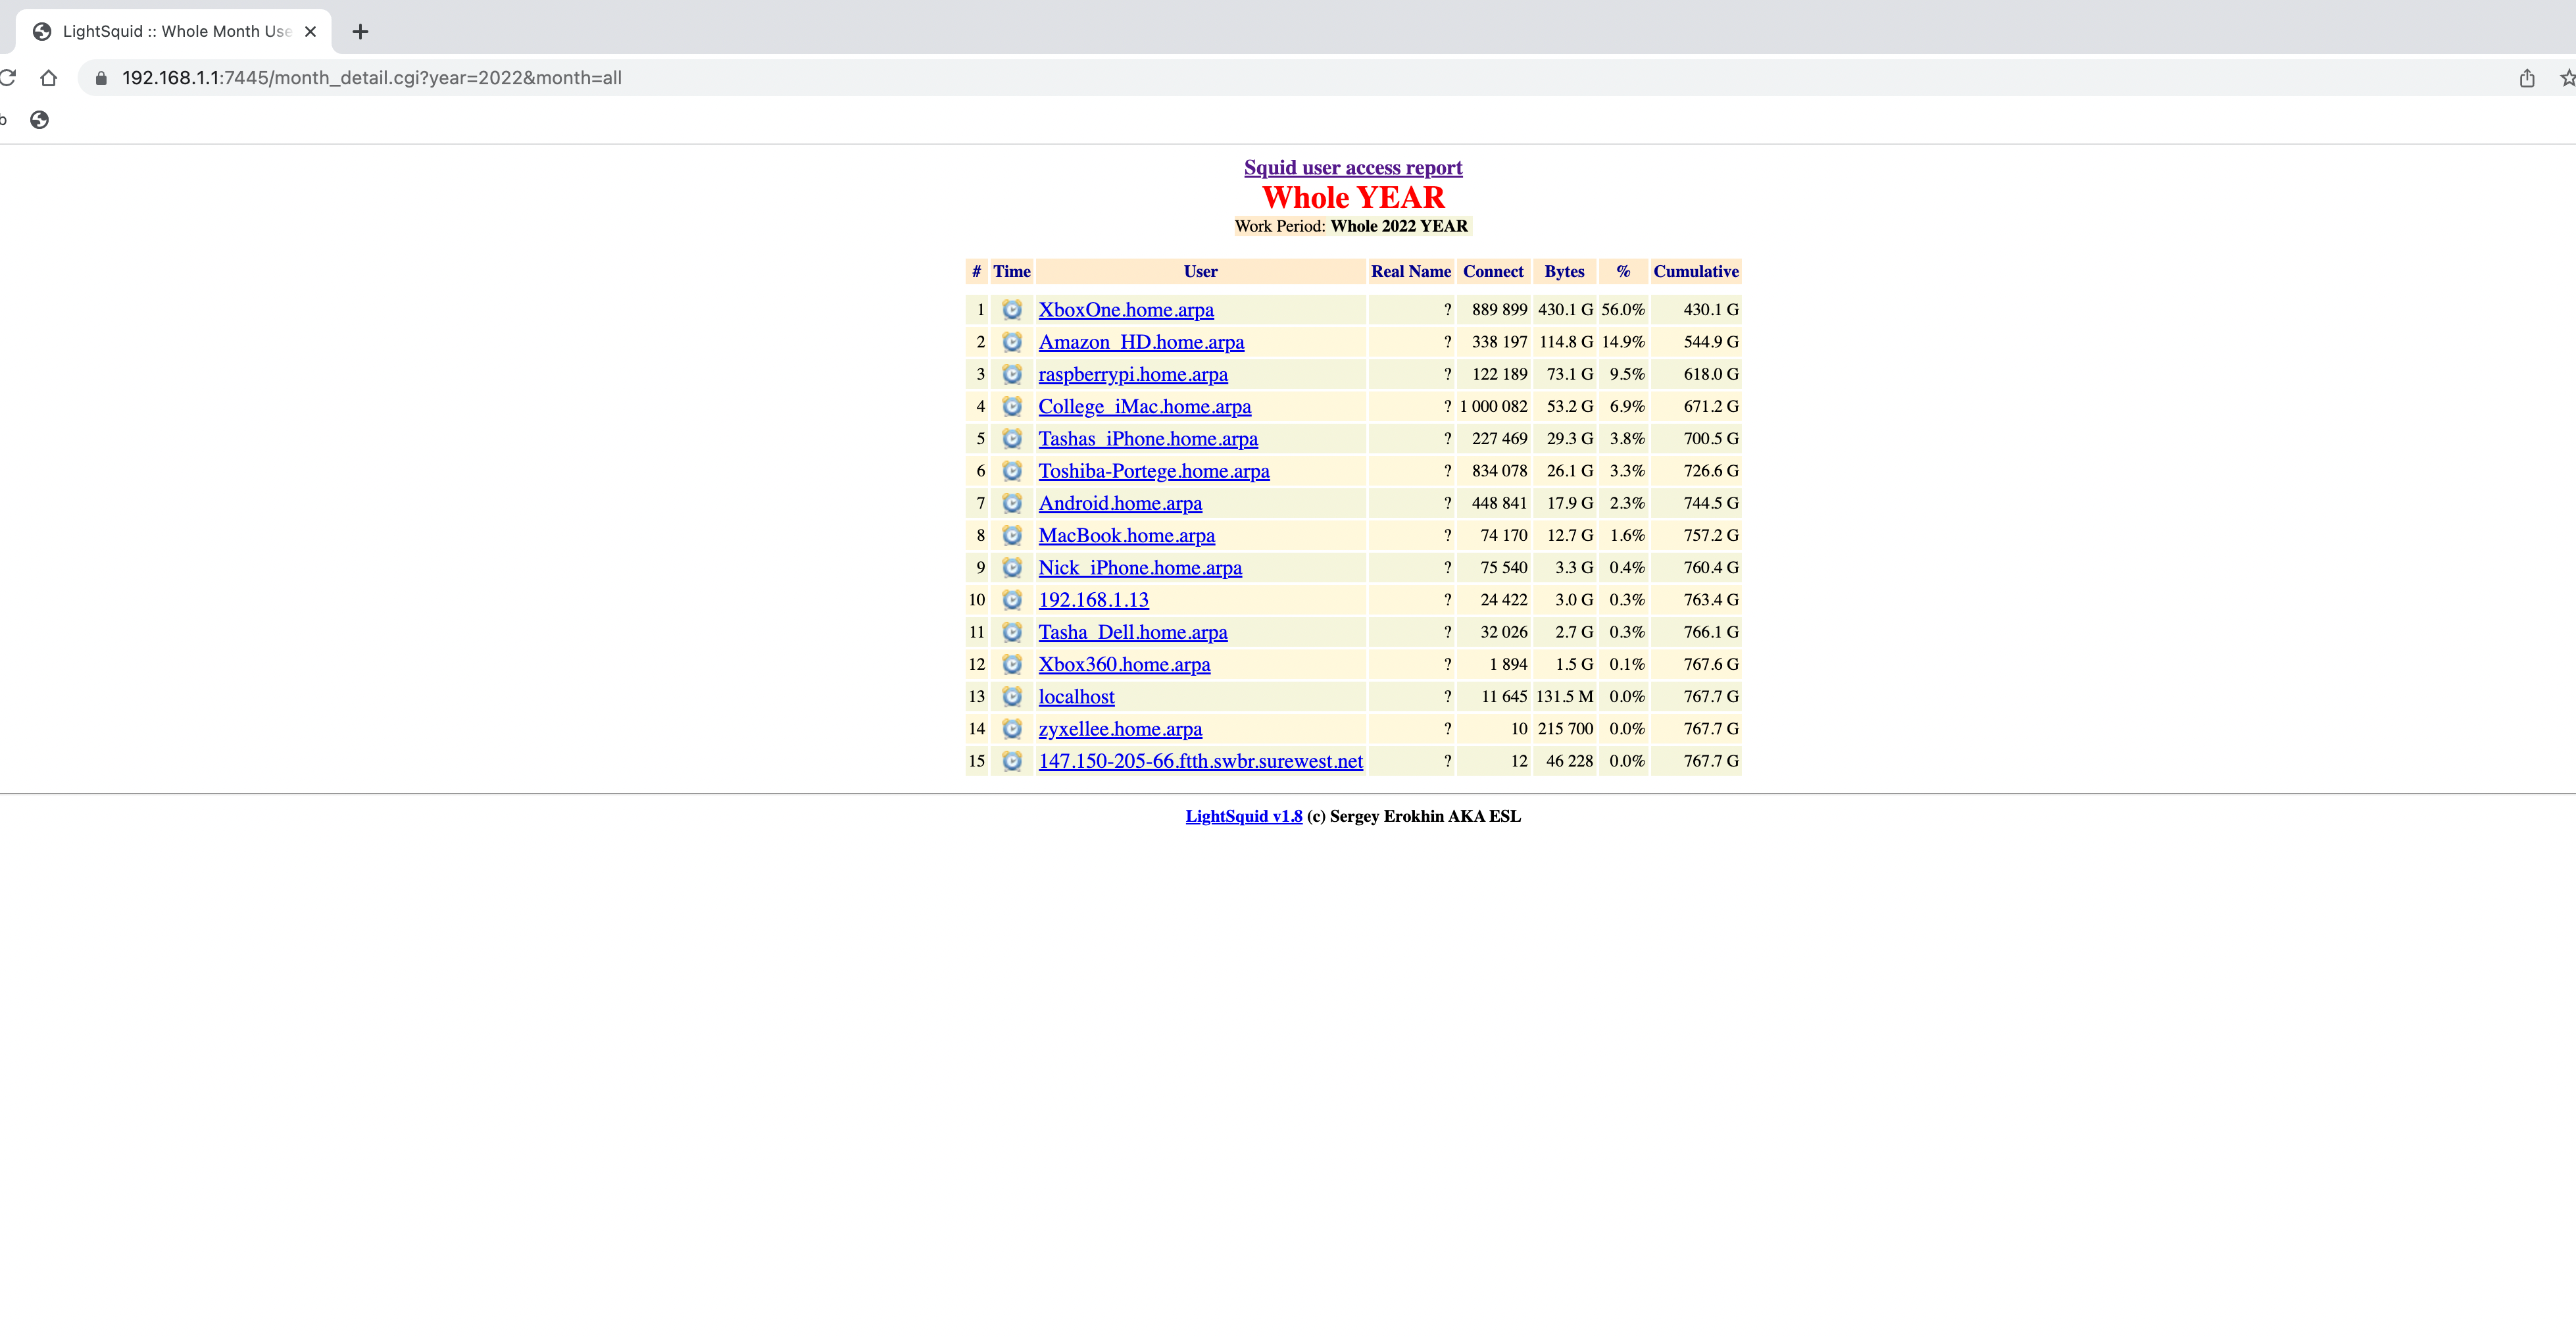Screen dimensions: 2576x1337
Task: Open the Tashas_iPhone.home.arpa user report
Action: point(1147,439)
